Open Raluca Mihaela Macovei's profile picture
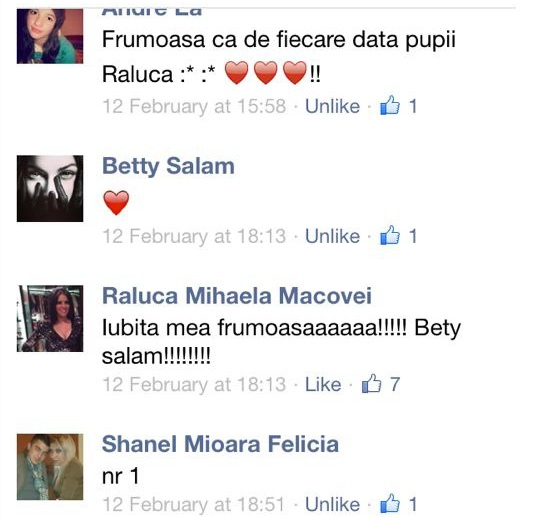533x517 pixels. coord(50,318)
